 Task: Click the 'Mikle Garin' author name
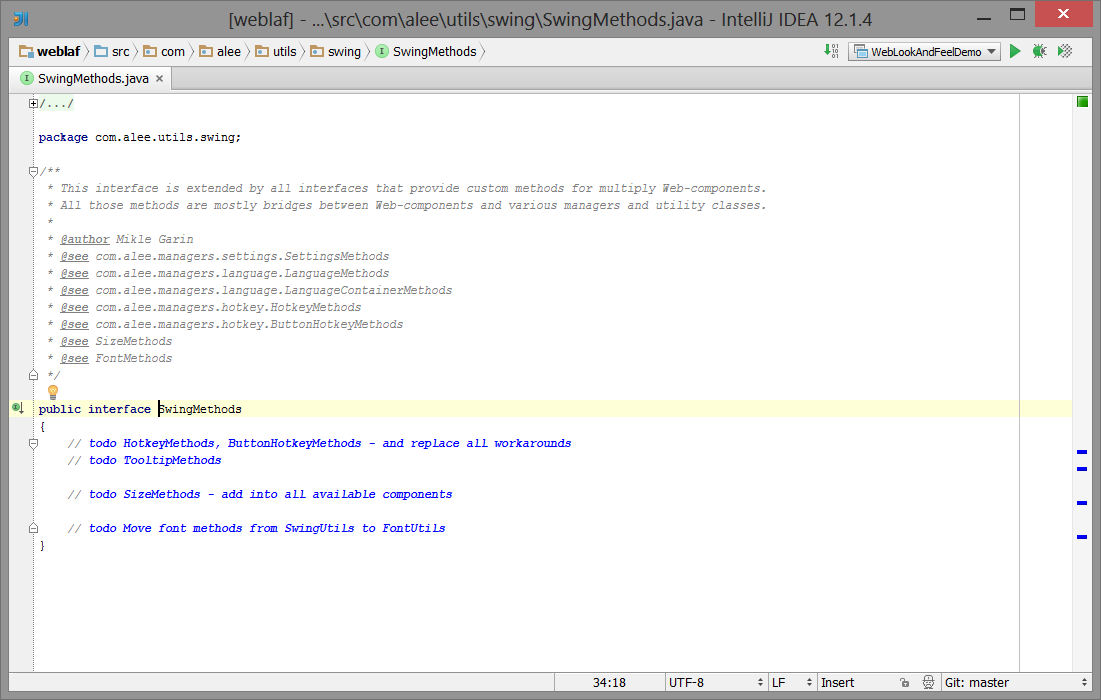pyautogui.click(x=154, y=239)
